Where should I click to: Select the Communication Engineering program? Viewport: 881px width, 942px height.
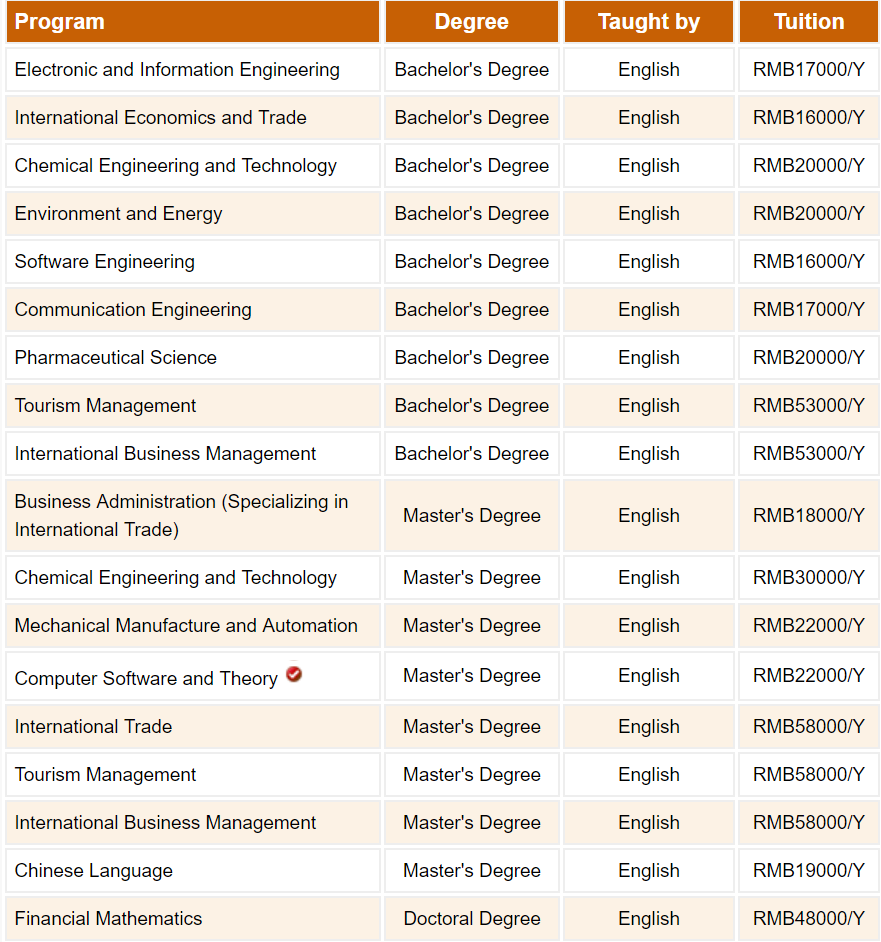[133, 309]
